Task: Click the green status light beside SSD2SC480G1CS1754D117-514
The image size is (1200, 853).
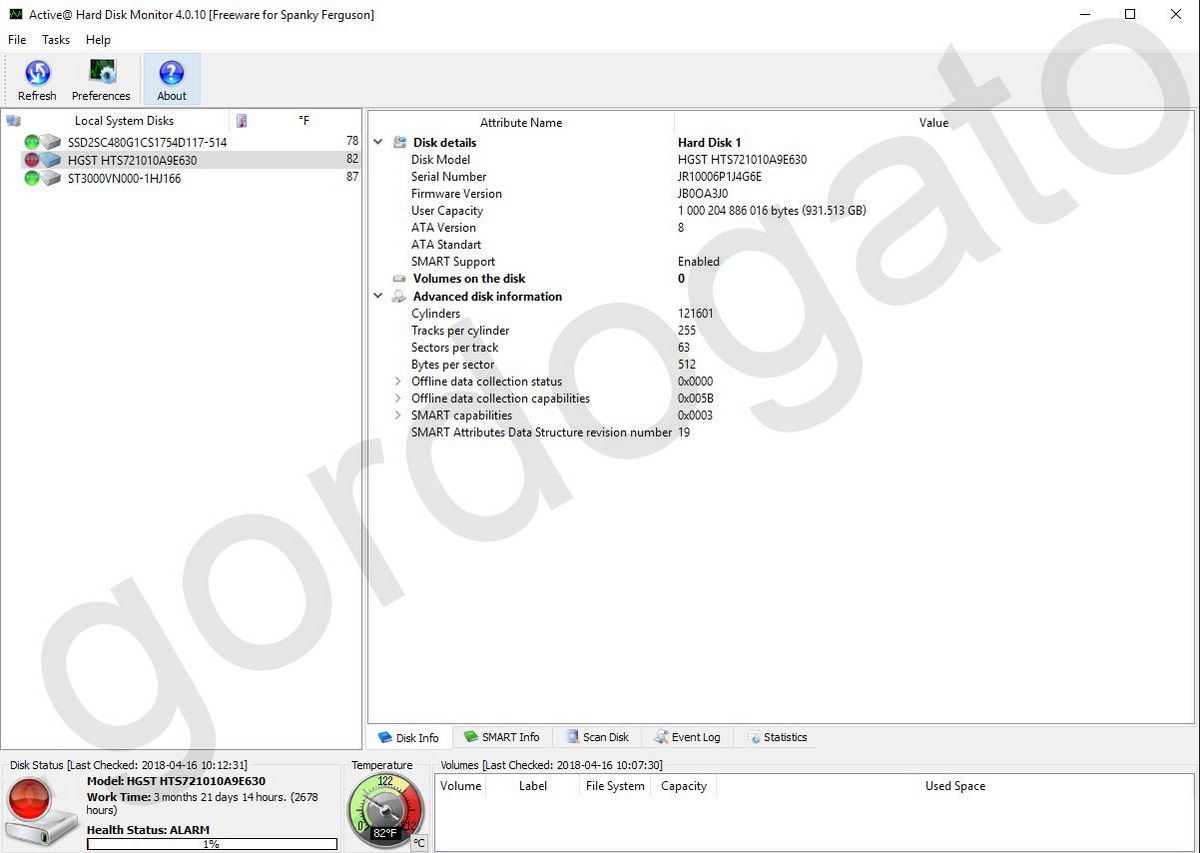Action: click(31, 142)
